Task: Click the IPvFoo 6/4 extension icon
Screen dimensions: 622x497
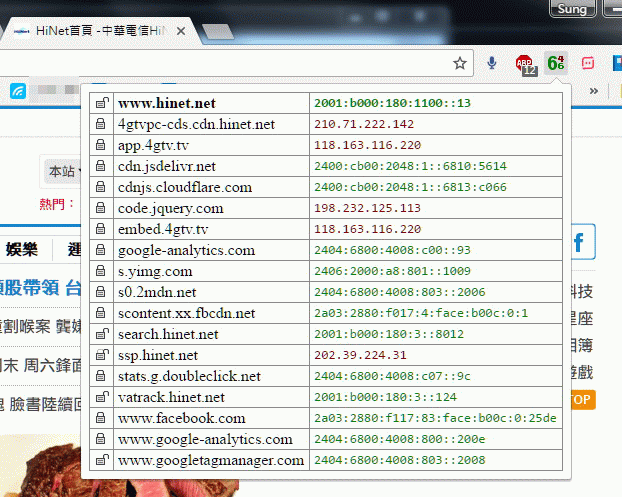Action: (x=556, y=63)
